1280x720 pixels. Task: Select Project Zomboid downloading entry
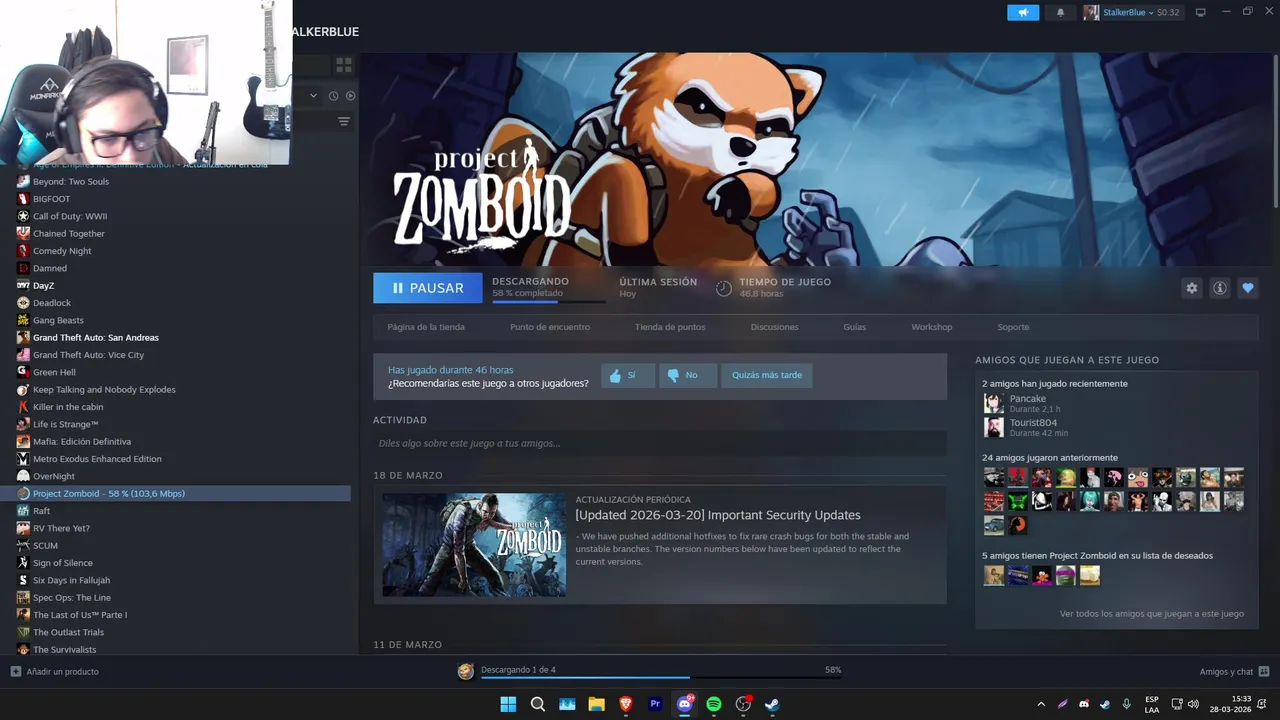click(176, 493)
